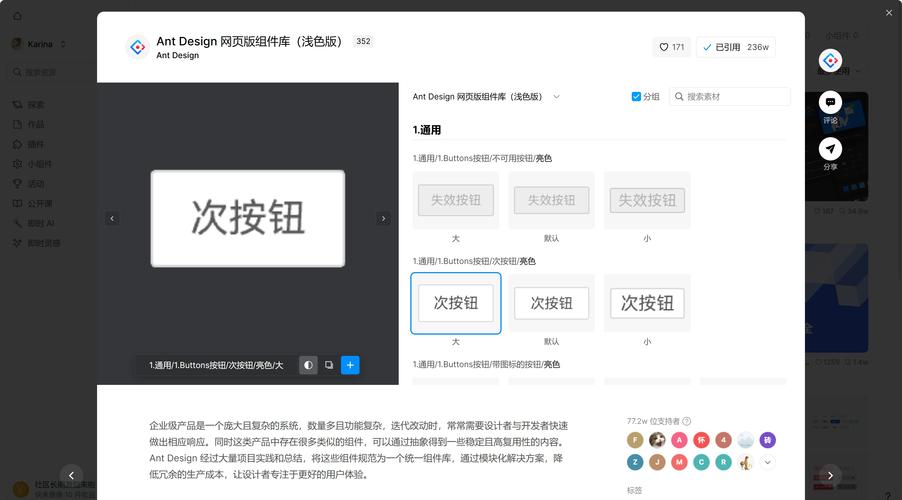Click the giraffe photo supporter avatar
The width and height of the screenshot is (902, 500).
tap(746, 462)
